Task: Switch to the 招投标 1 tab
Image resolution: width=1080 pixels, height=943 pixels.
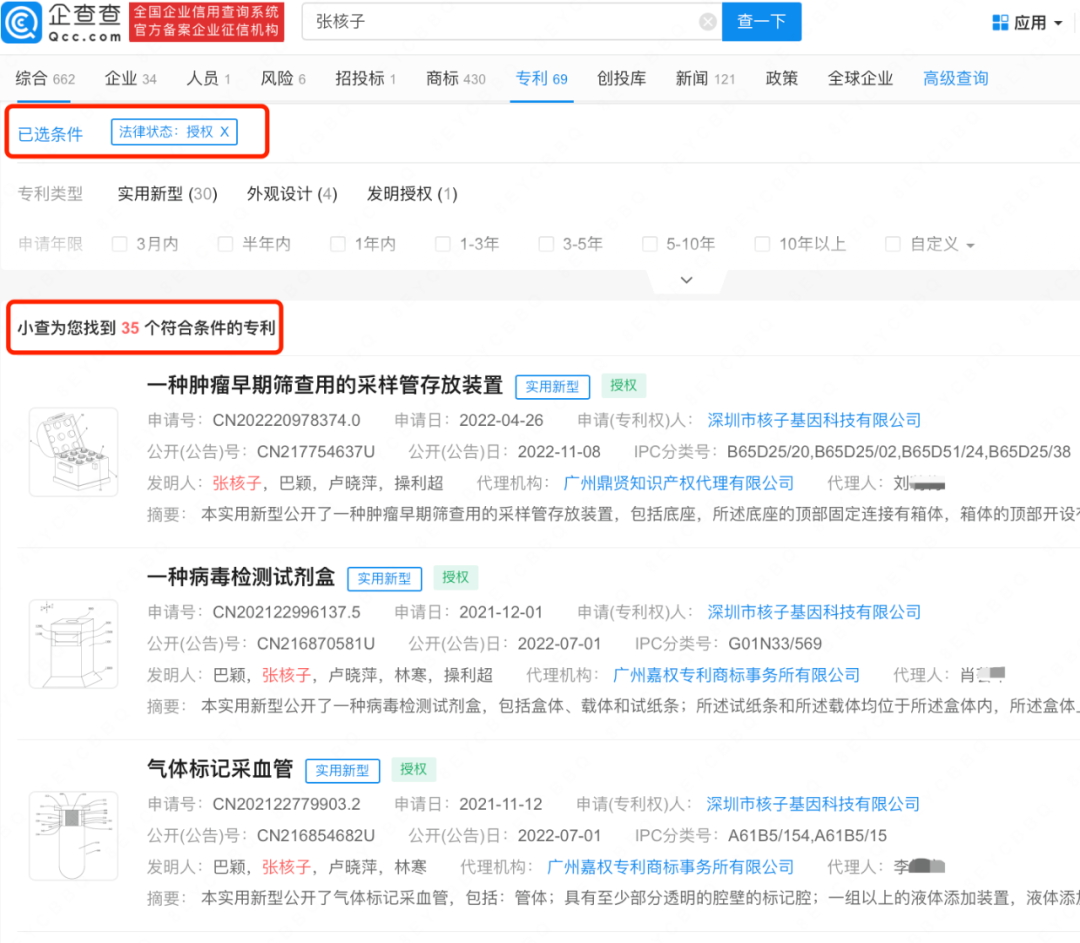Action: [365, 79]
